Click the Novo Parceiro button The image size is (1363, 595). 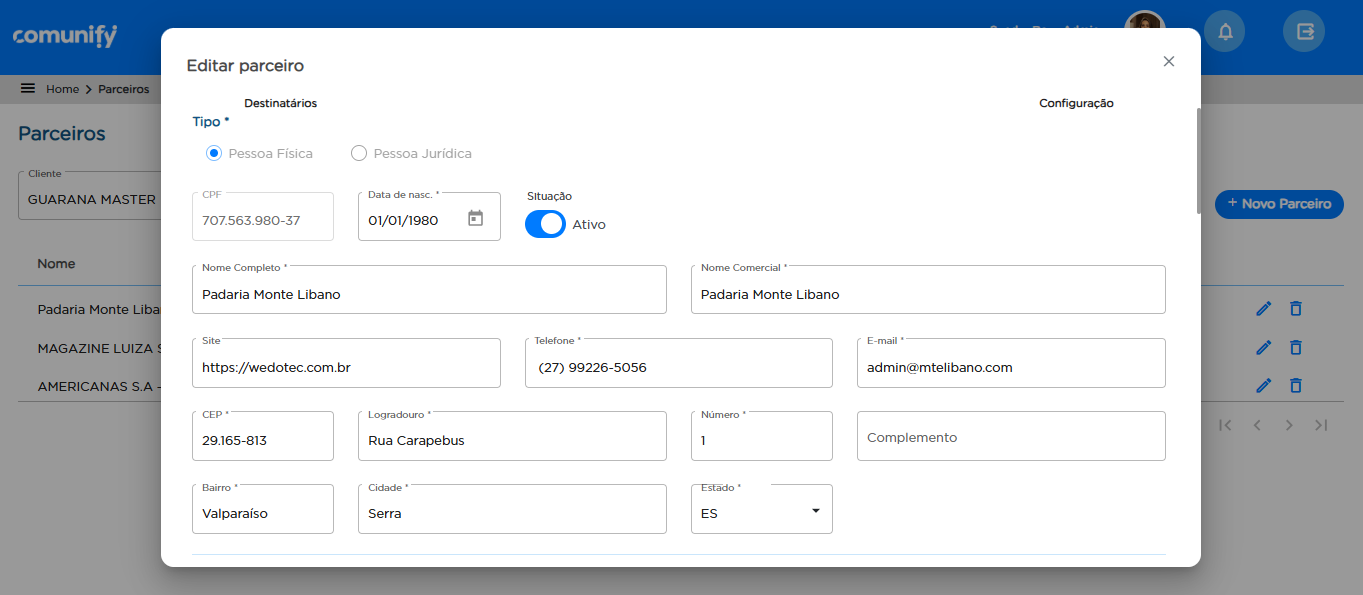click(x=1279, y=204)
